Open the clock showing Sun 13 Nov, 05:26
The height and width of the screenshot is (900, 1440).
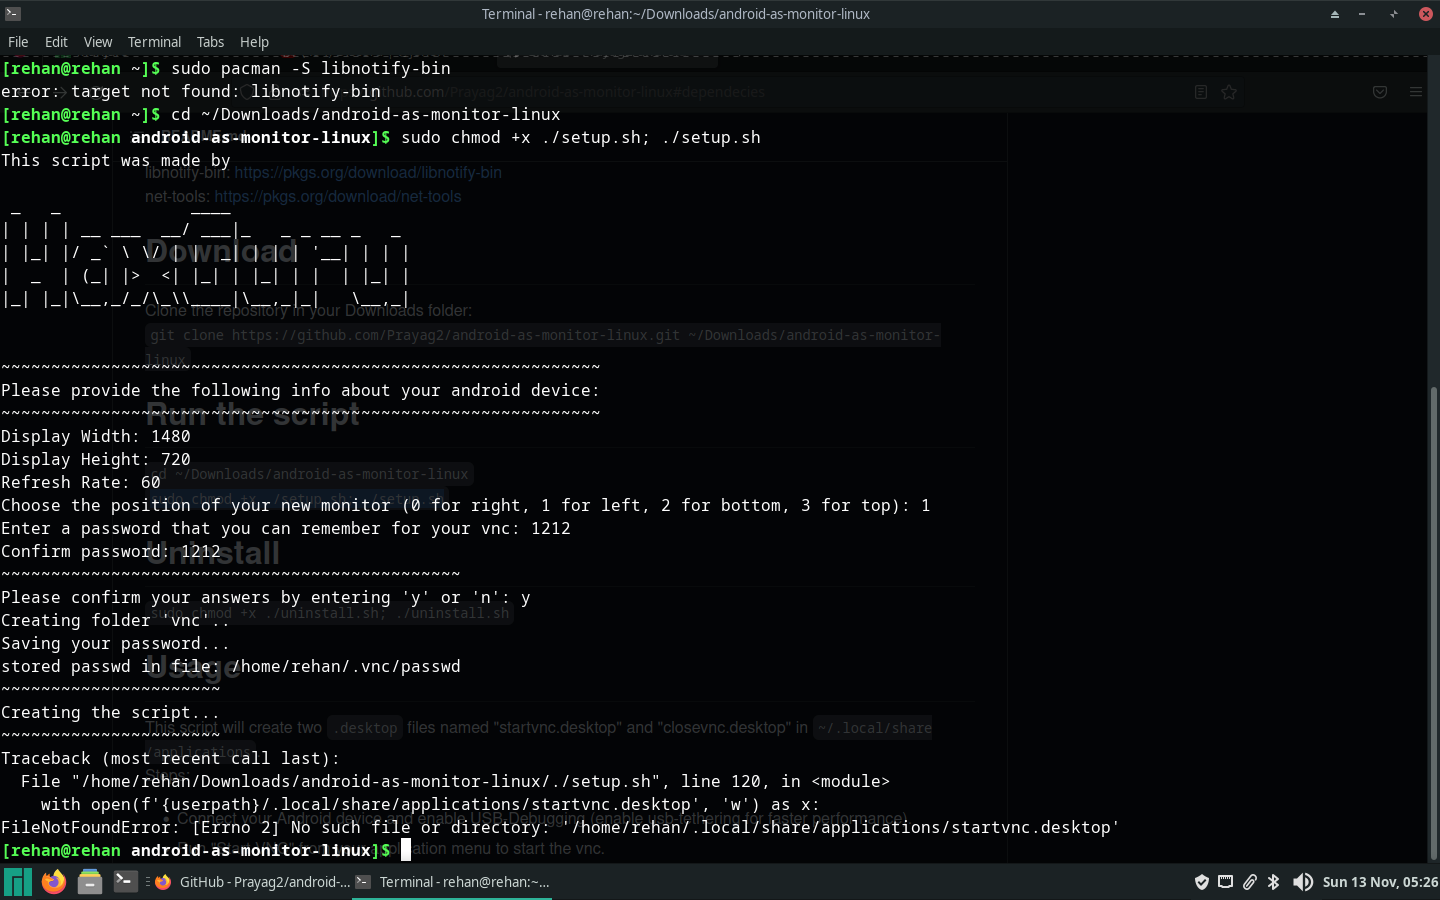pos(1380,882)
